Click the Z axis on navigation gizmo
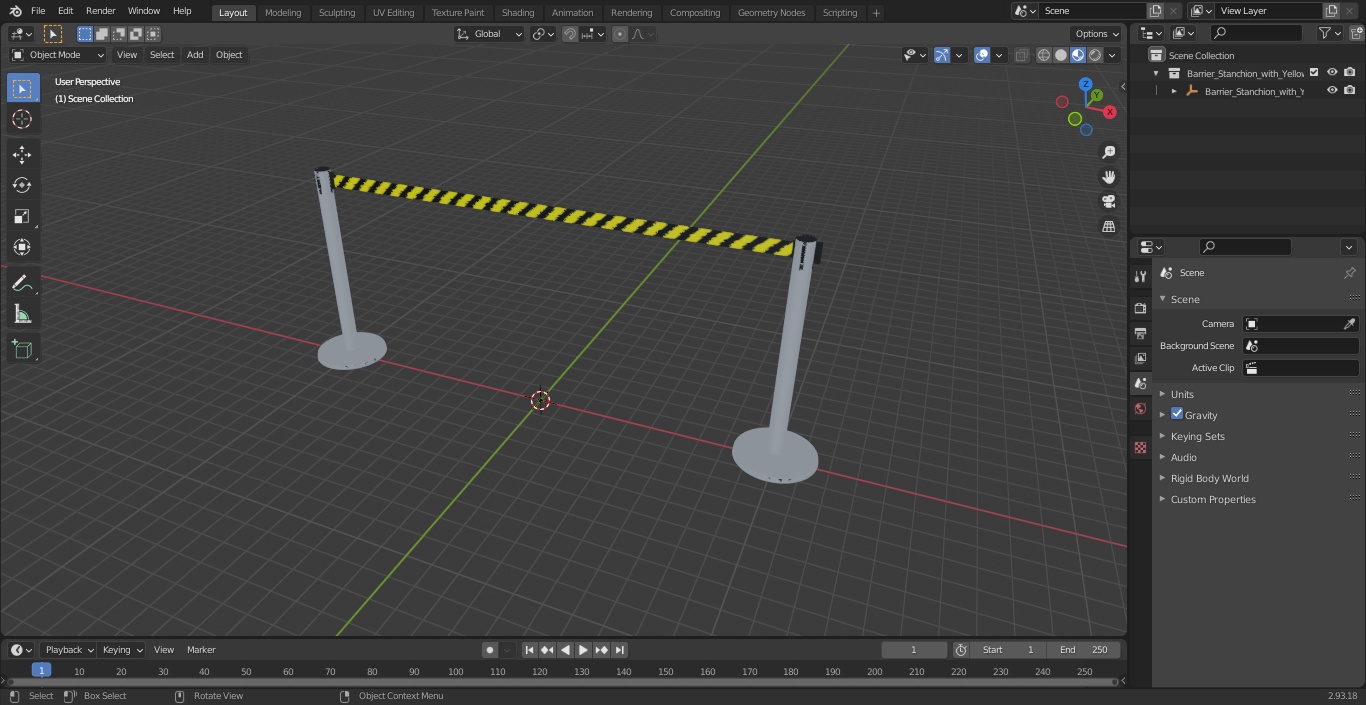The image size is (1366, 705). tap(1087, 85)
